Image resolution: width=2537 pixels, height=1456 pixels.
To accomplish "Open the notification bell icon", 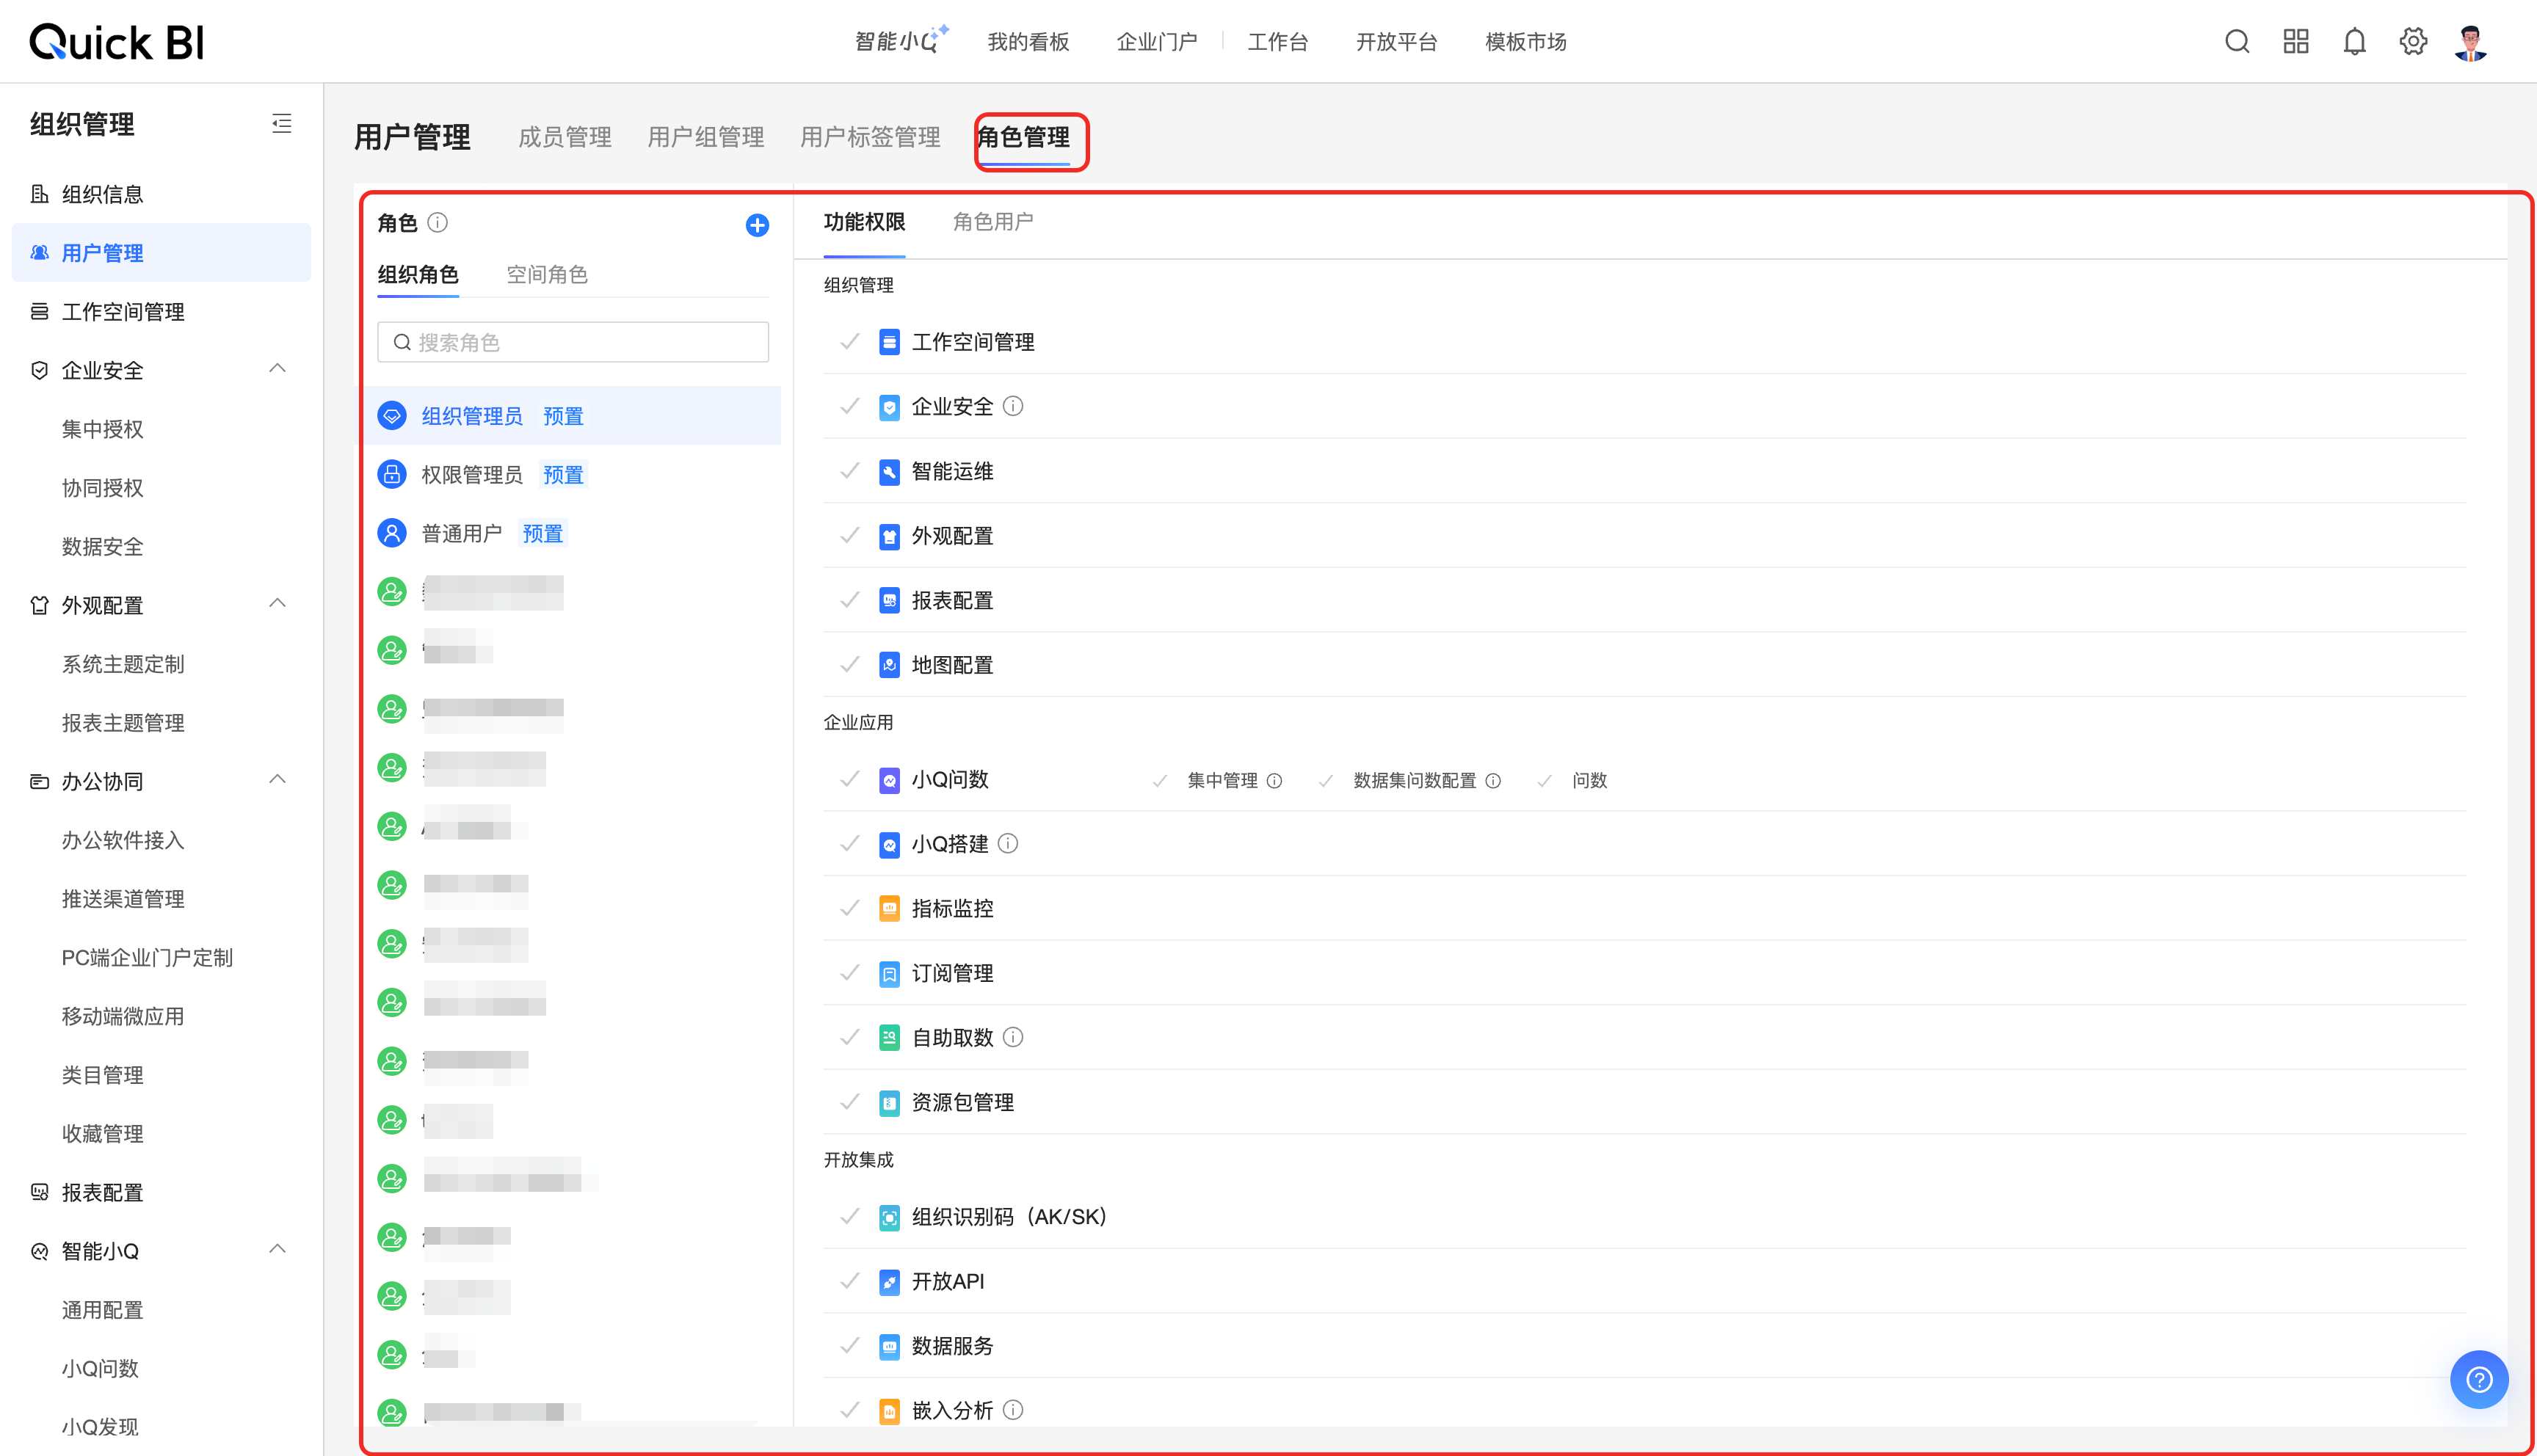I will 2354,42.
